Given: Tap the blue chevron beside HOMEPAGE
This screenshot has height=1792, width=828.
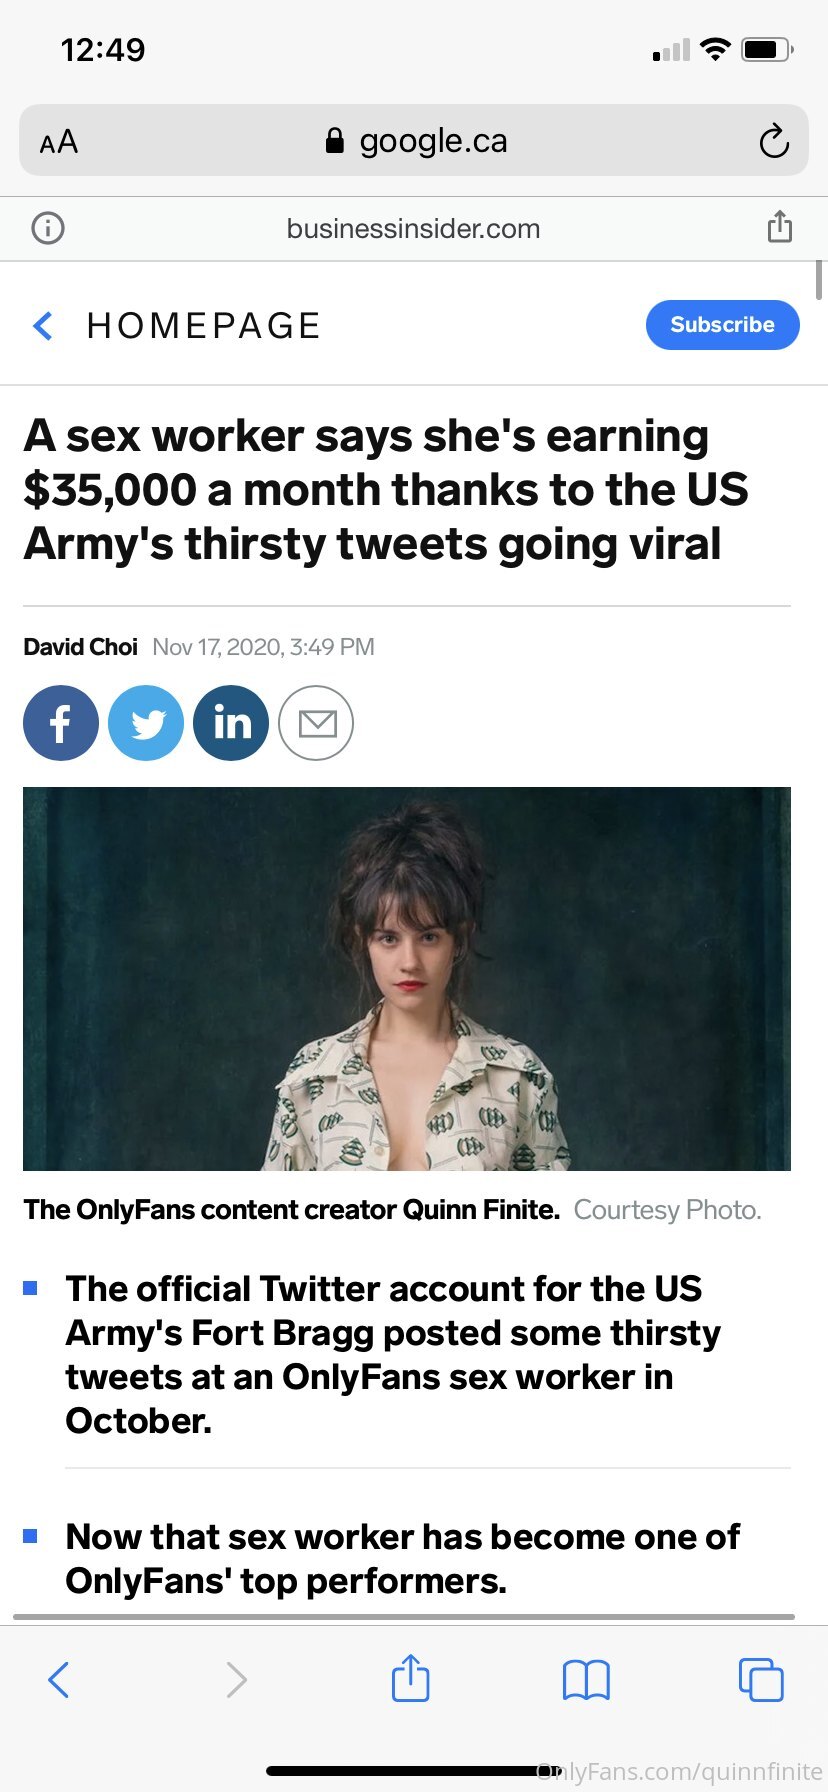Looking at the screenshot, I should click(43, 326).
